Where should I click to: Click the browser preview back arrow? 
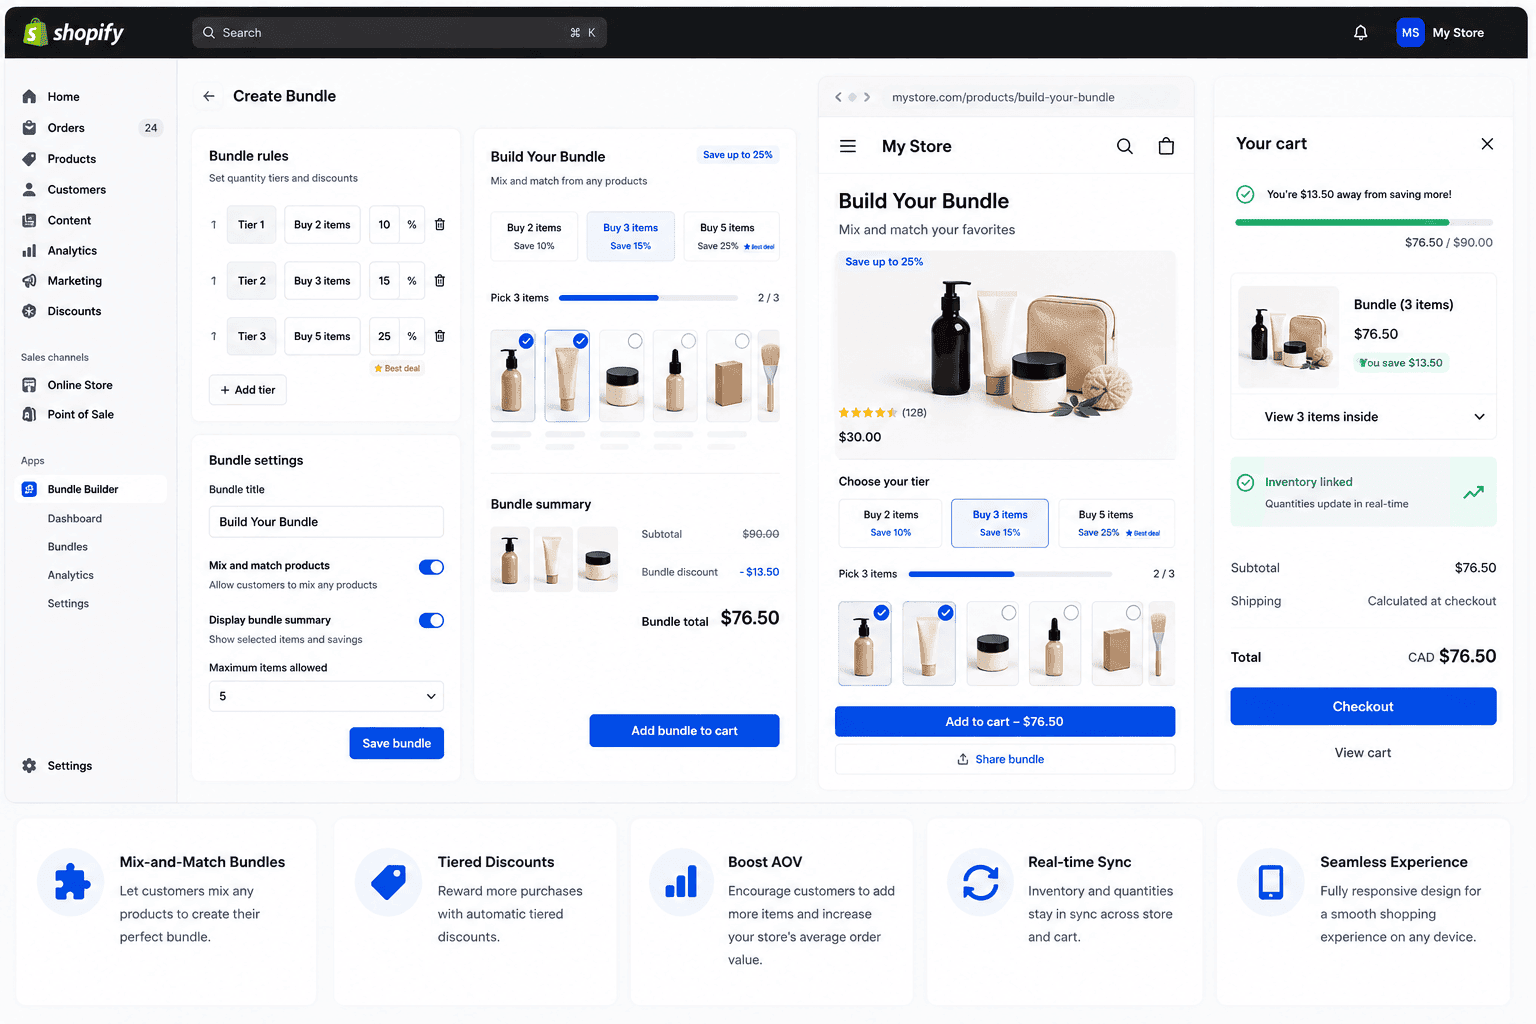tap(838, 97)
